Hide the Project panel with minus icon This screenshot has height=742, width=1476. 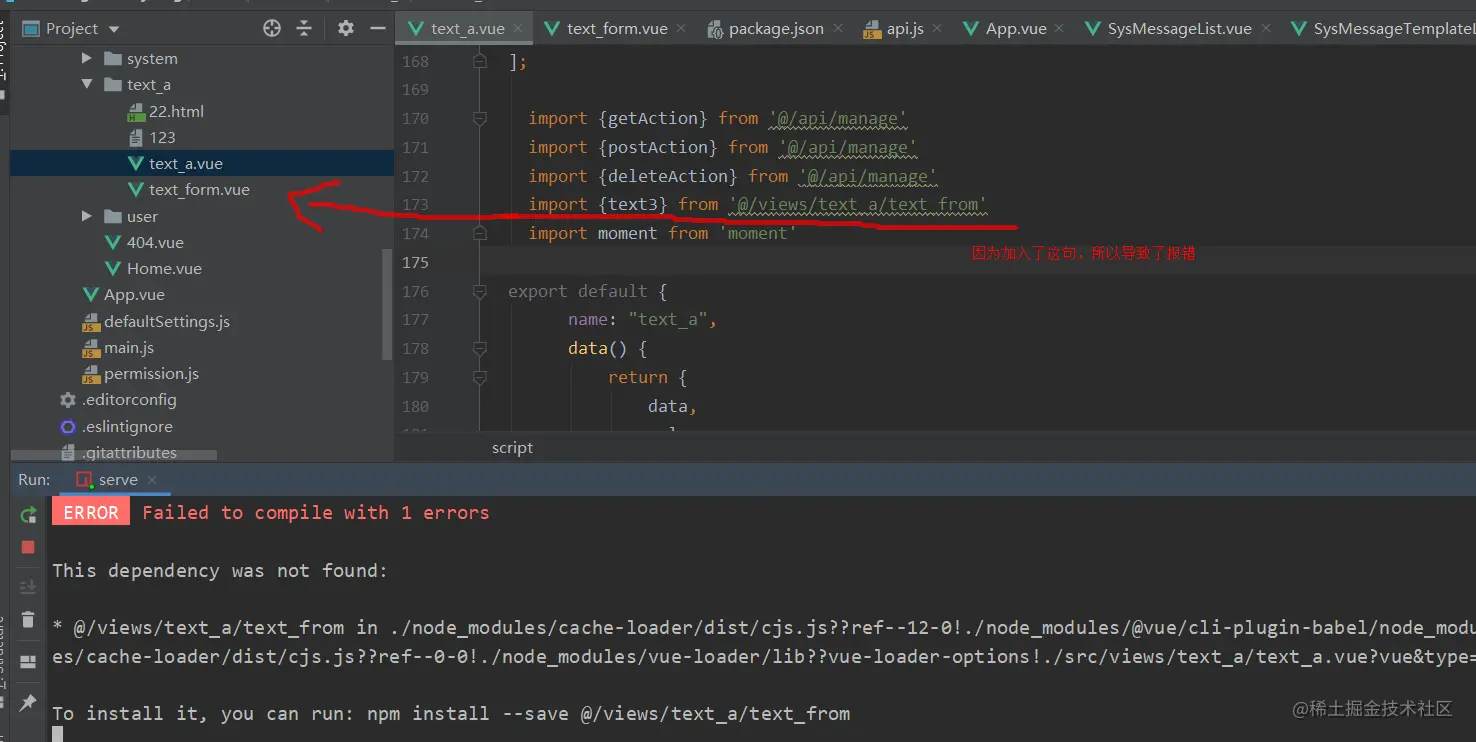pyautogui.click(x=378, y=29)
